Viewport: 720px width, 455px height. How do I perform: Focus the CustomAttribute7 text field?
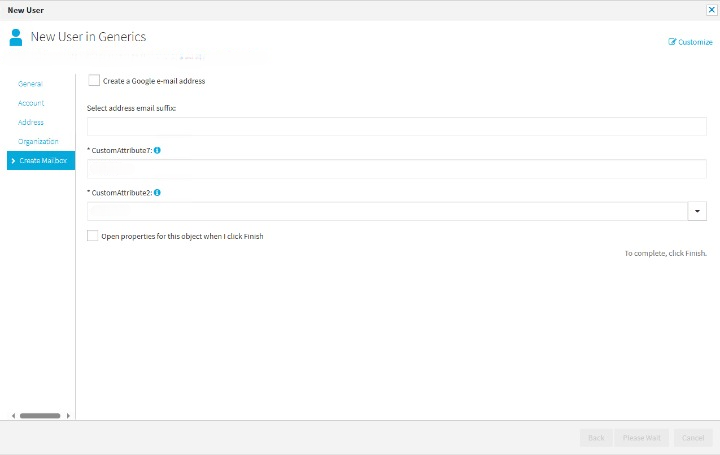point(397,169)
